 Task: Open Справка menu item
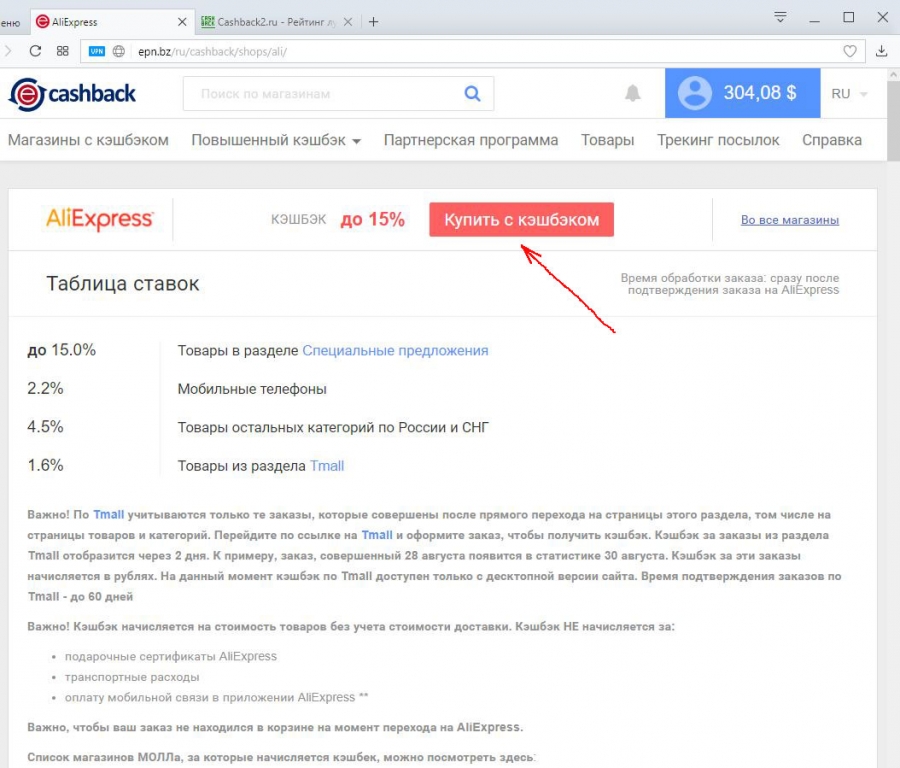pyautogui.click(x=832, y=140)
